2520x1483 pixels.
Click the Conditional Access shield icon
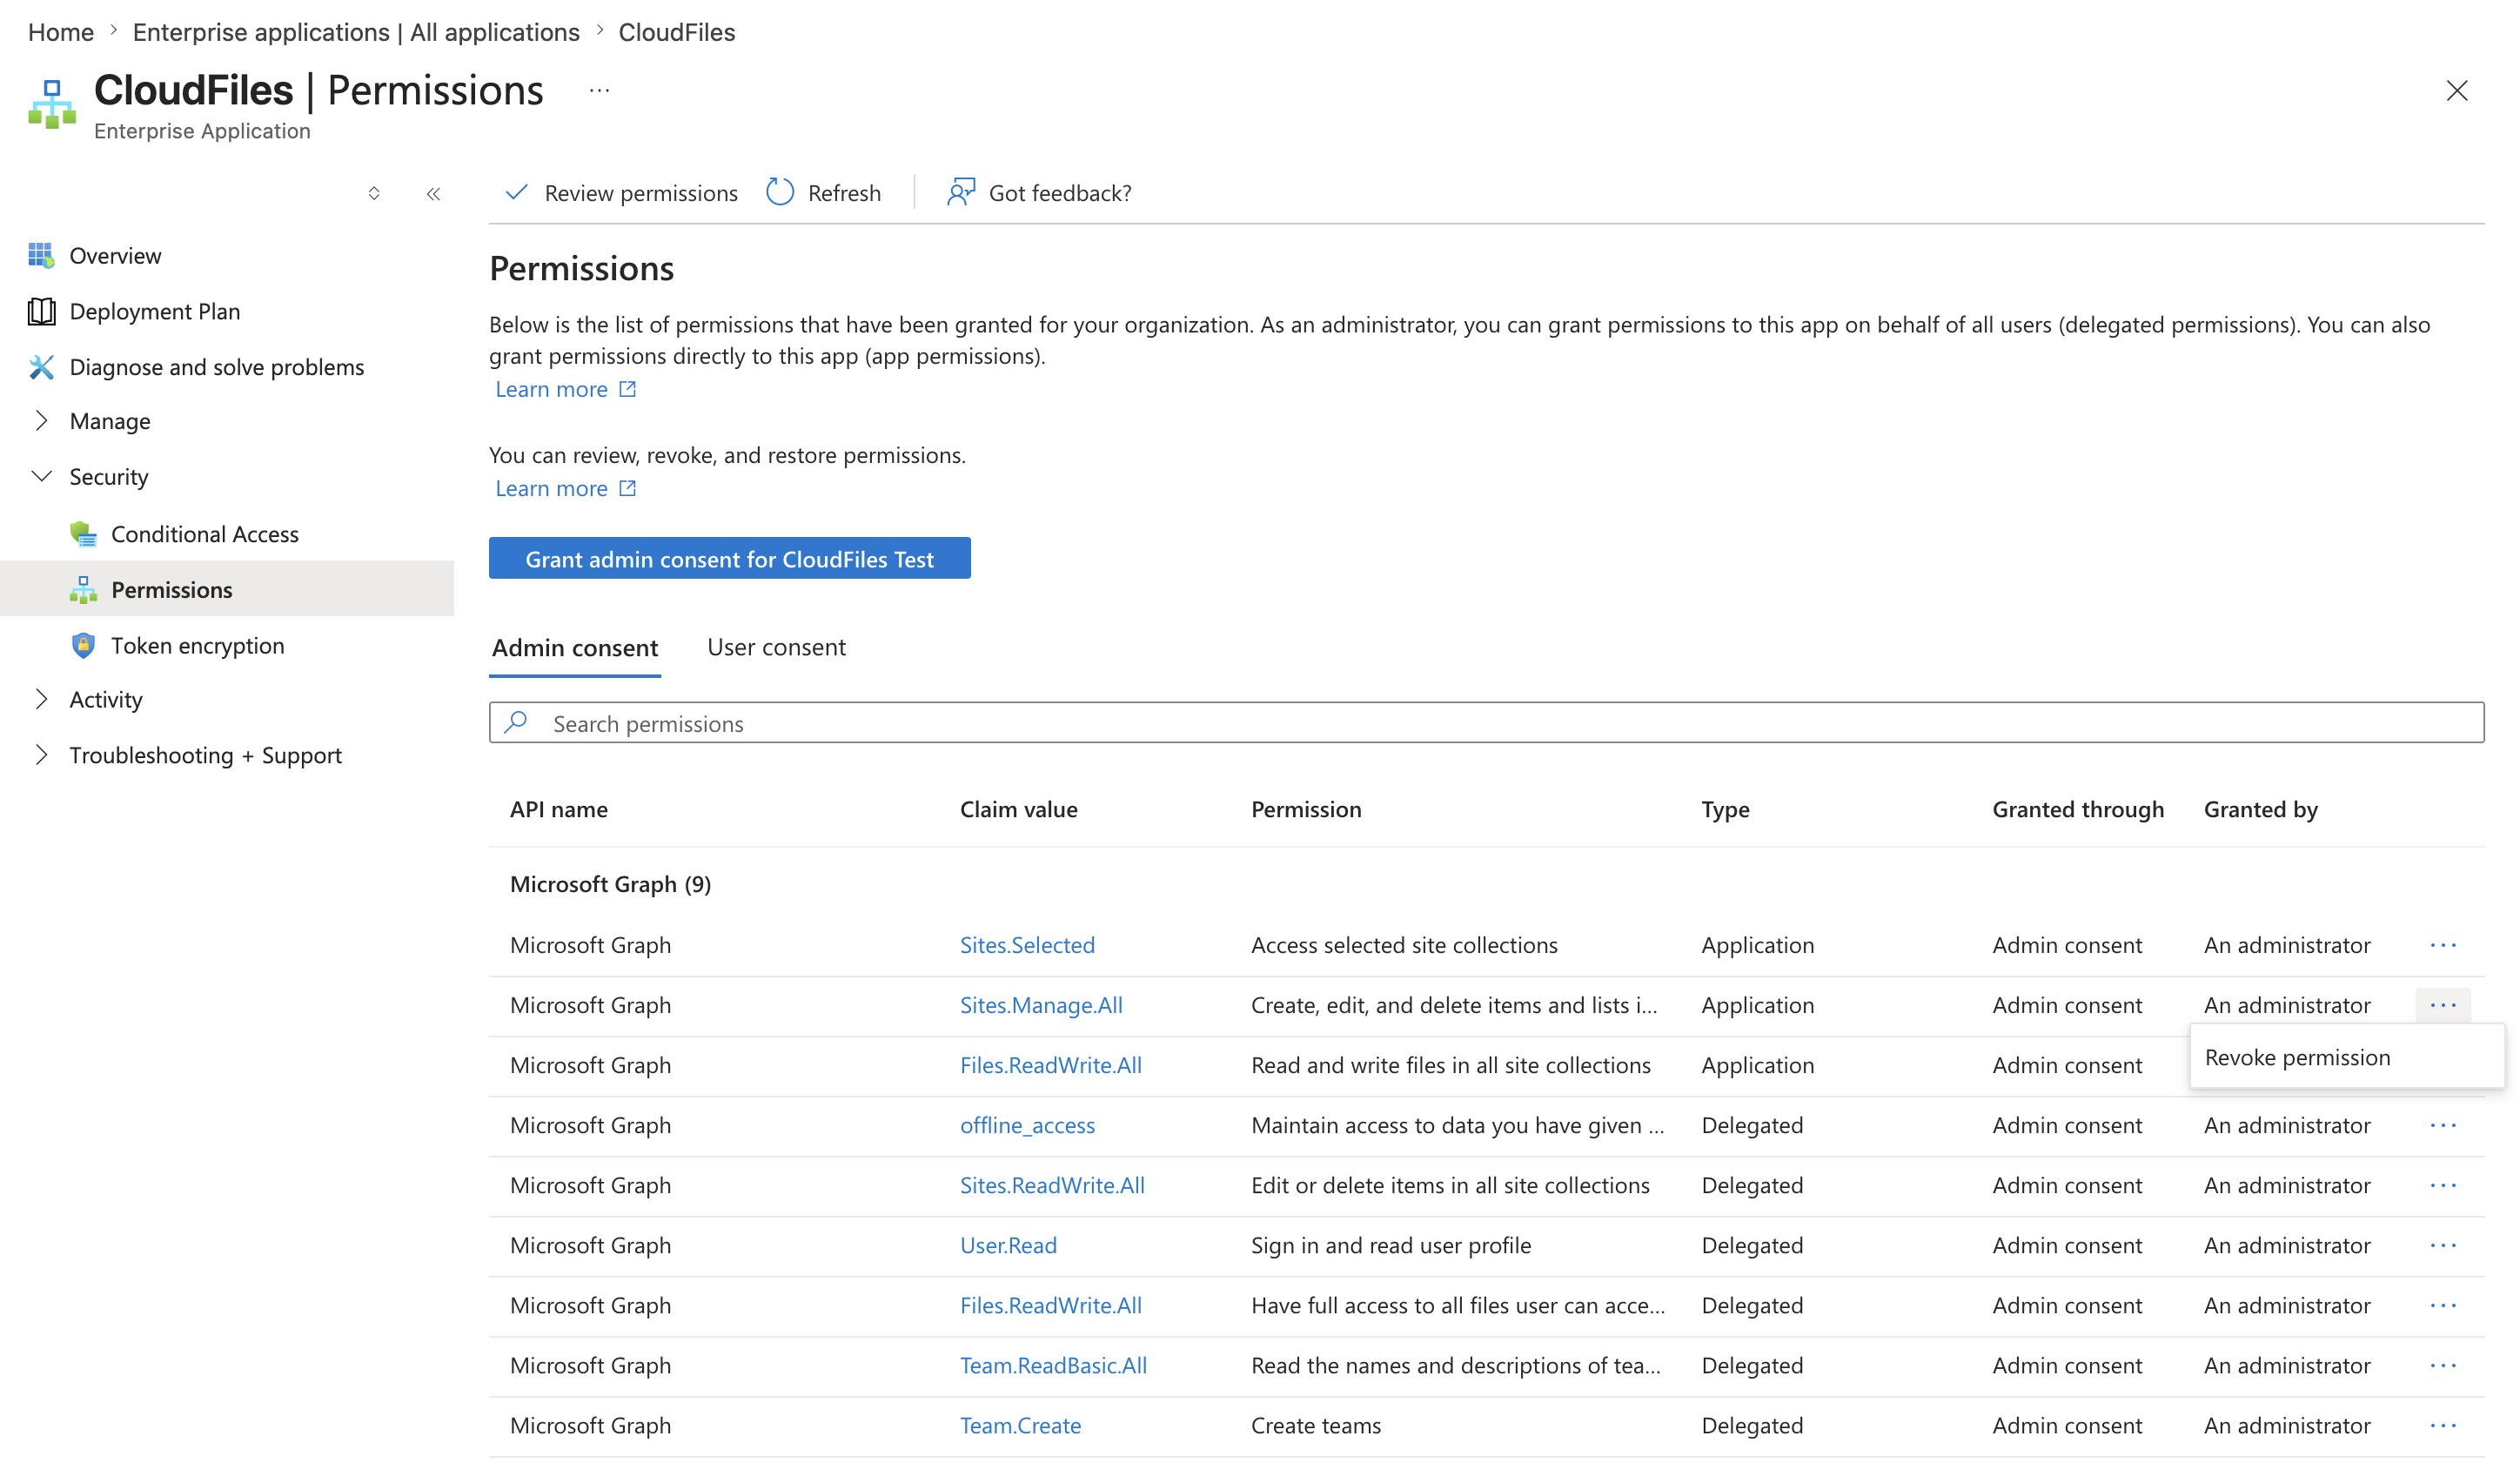point(83,534)
